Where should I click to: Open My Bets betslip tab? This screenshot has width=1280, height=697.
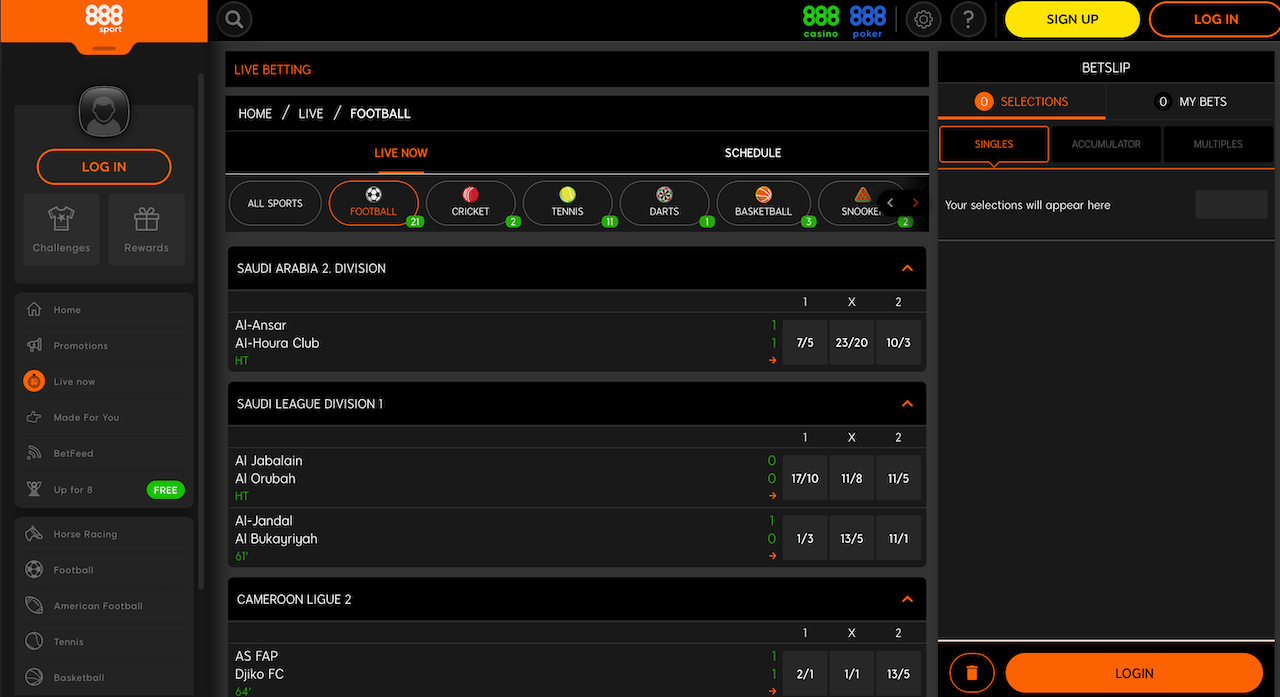point(1191,102)
